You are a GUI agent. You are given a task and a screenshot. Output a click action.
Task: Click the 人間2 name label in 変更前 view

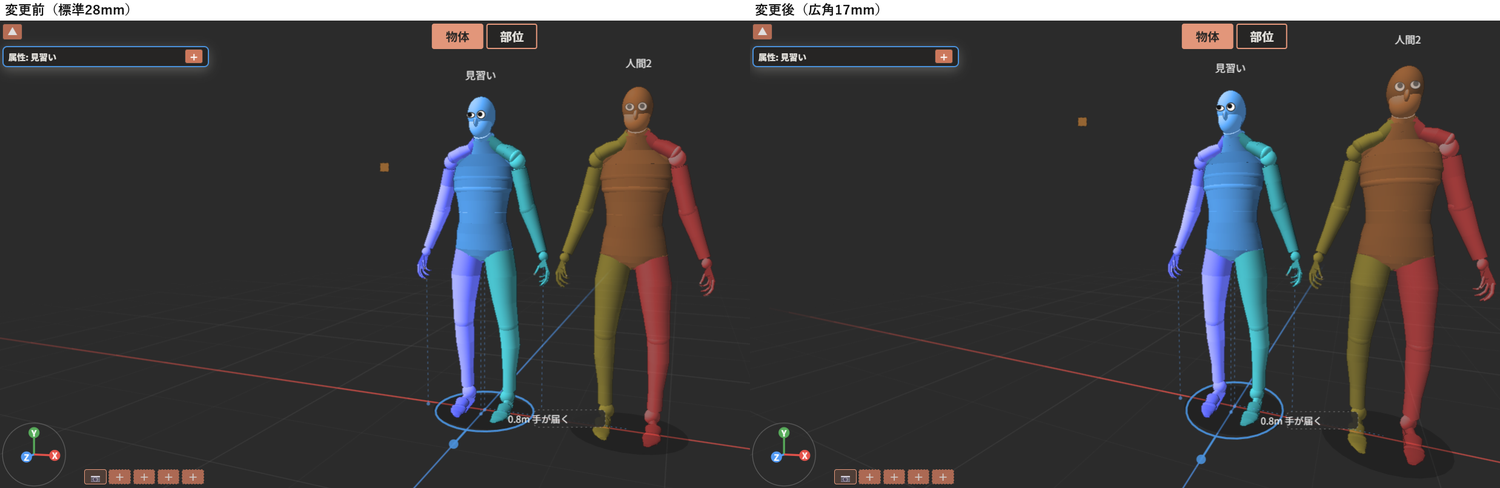click(x=638, y=64)
